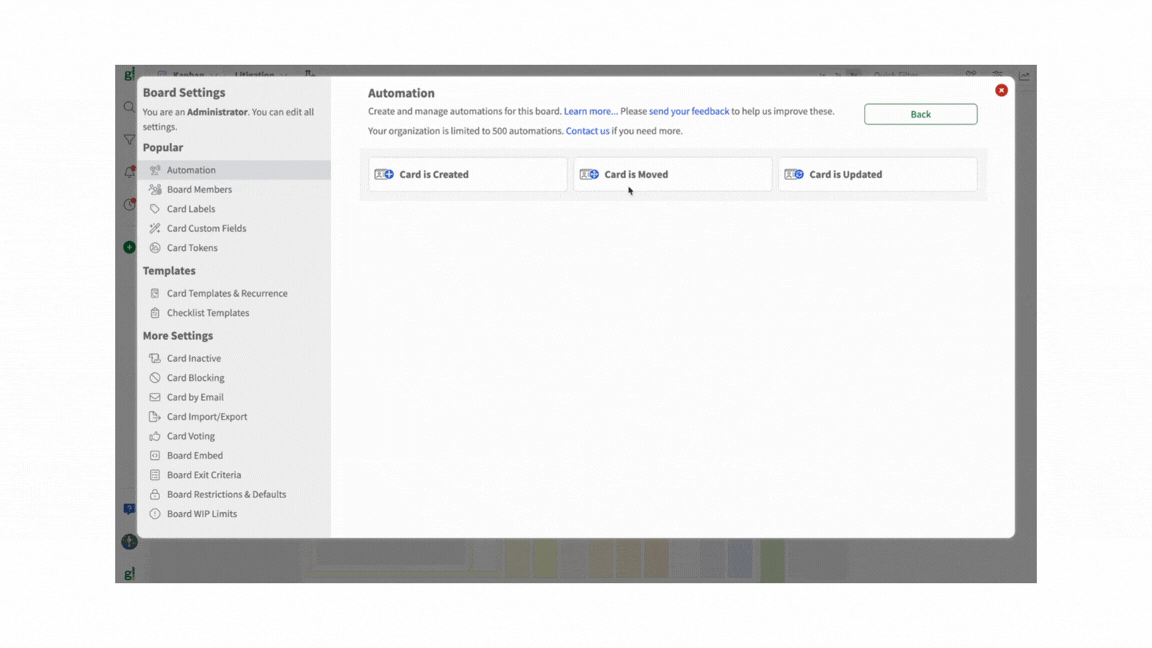Click the Card Templates & Recurrence icon
The height and width of the screenshot is (648, 1152).
point(155,293)
